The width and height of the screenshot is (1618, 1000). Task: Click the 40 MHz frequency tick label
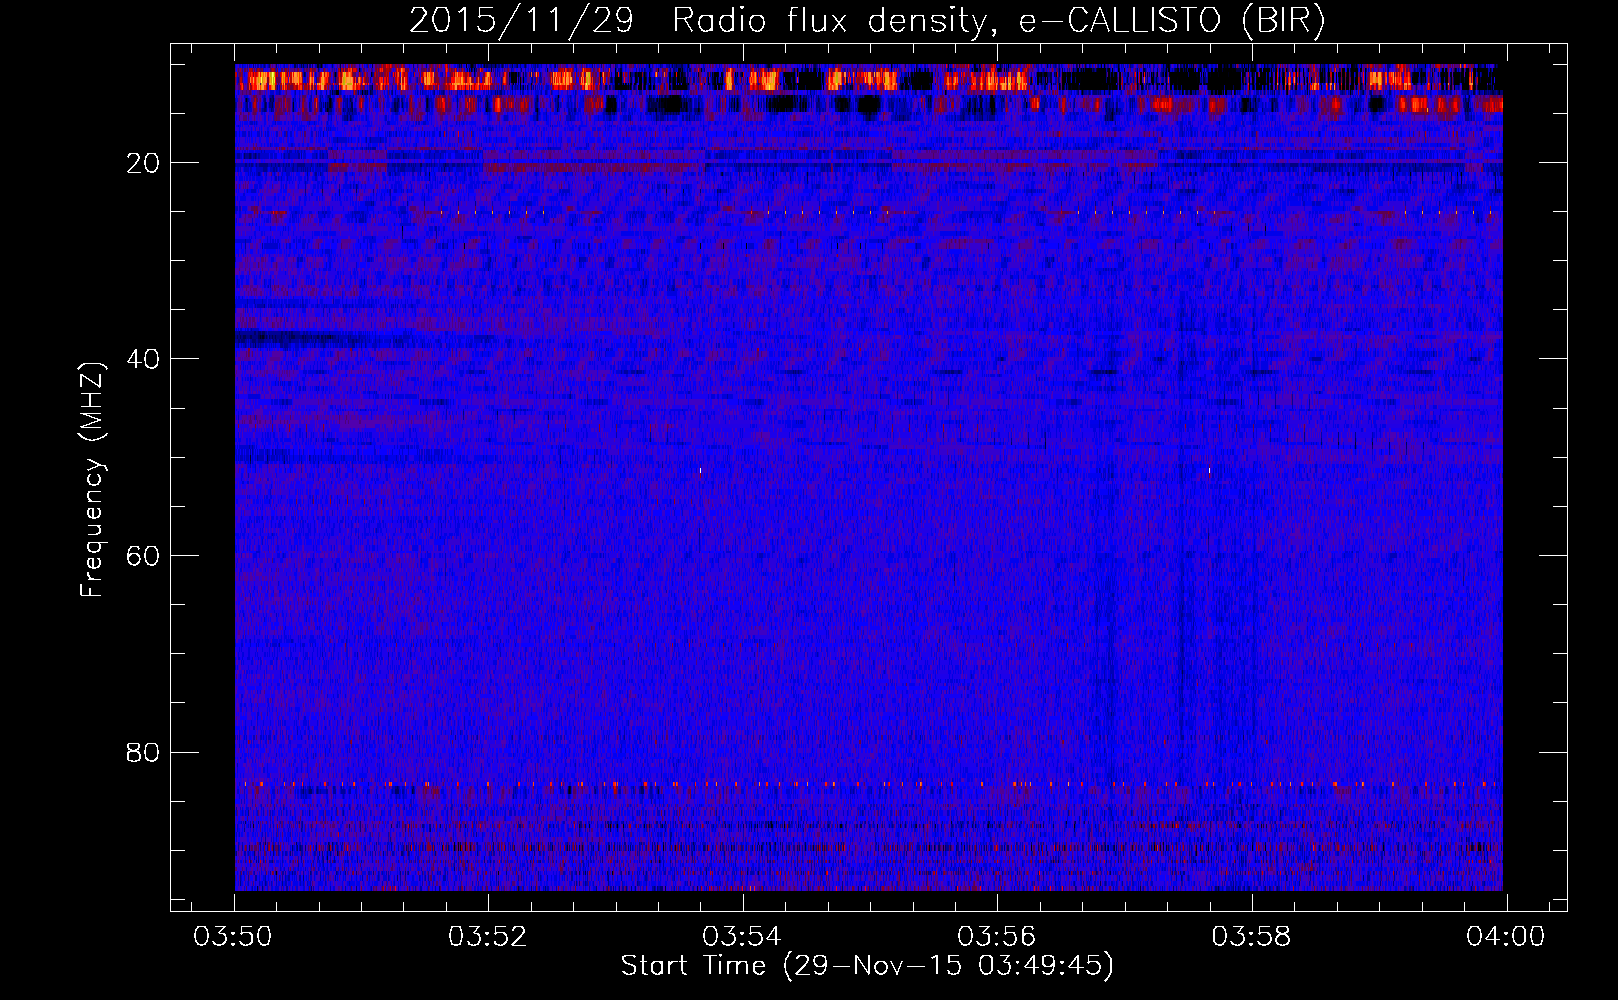[x=144, y=359]
